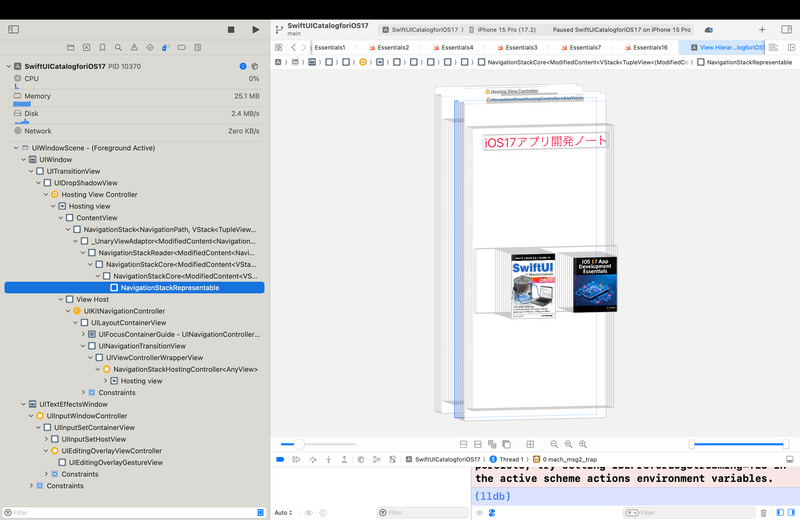Click the Debug View Hierarchy icon
The image size is (800, 520).
click(361, 459)
